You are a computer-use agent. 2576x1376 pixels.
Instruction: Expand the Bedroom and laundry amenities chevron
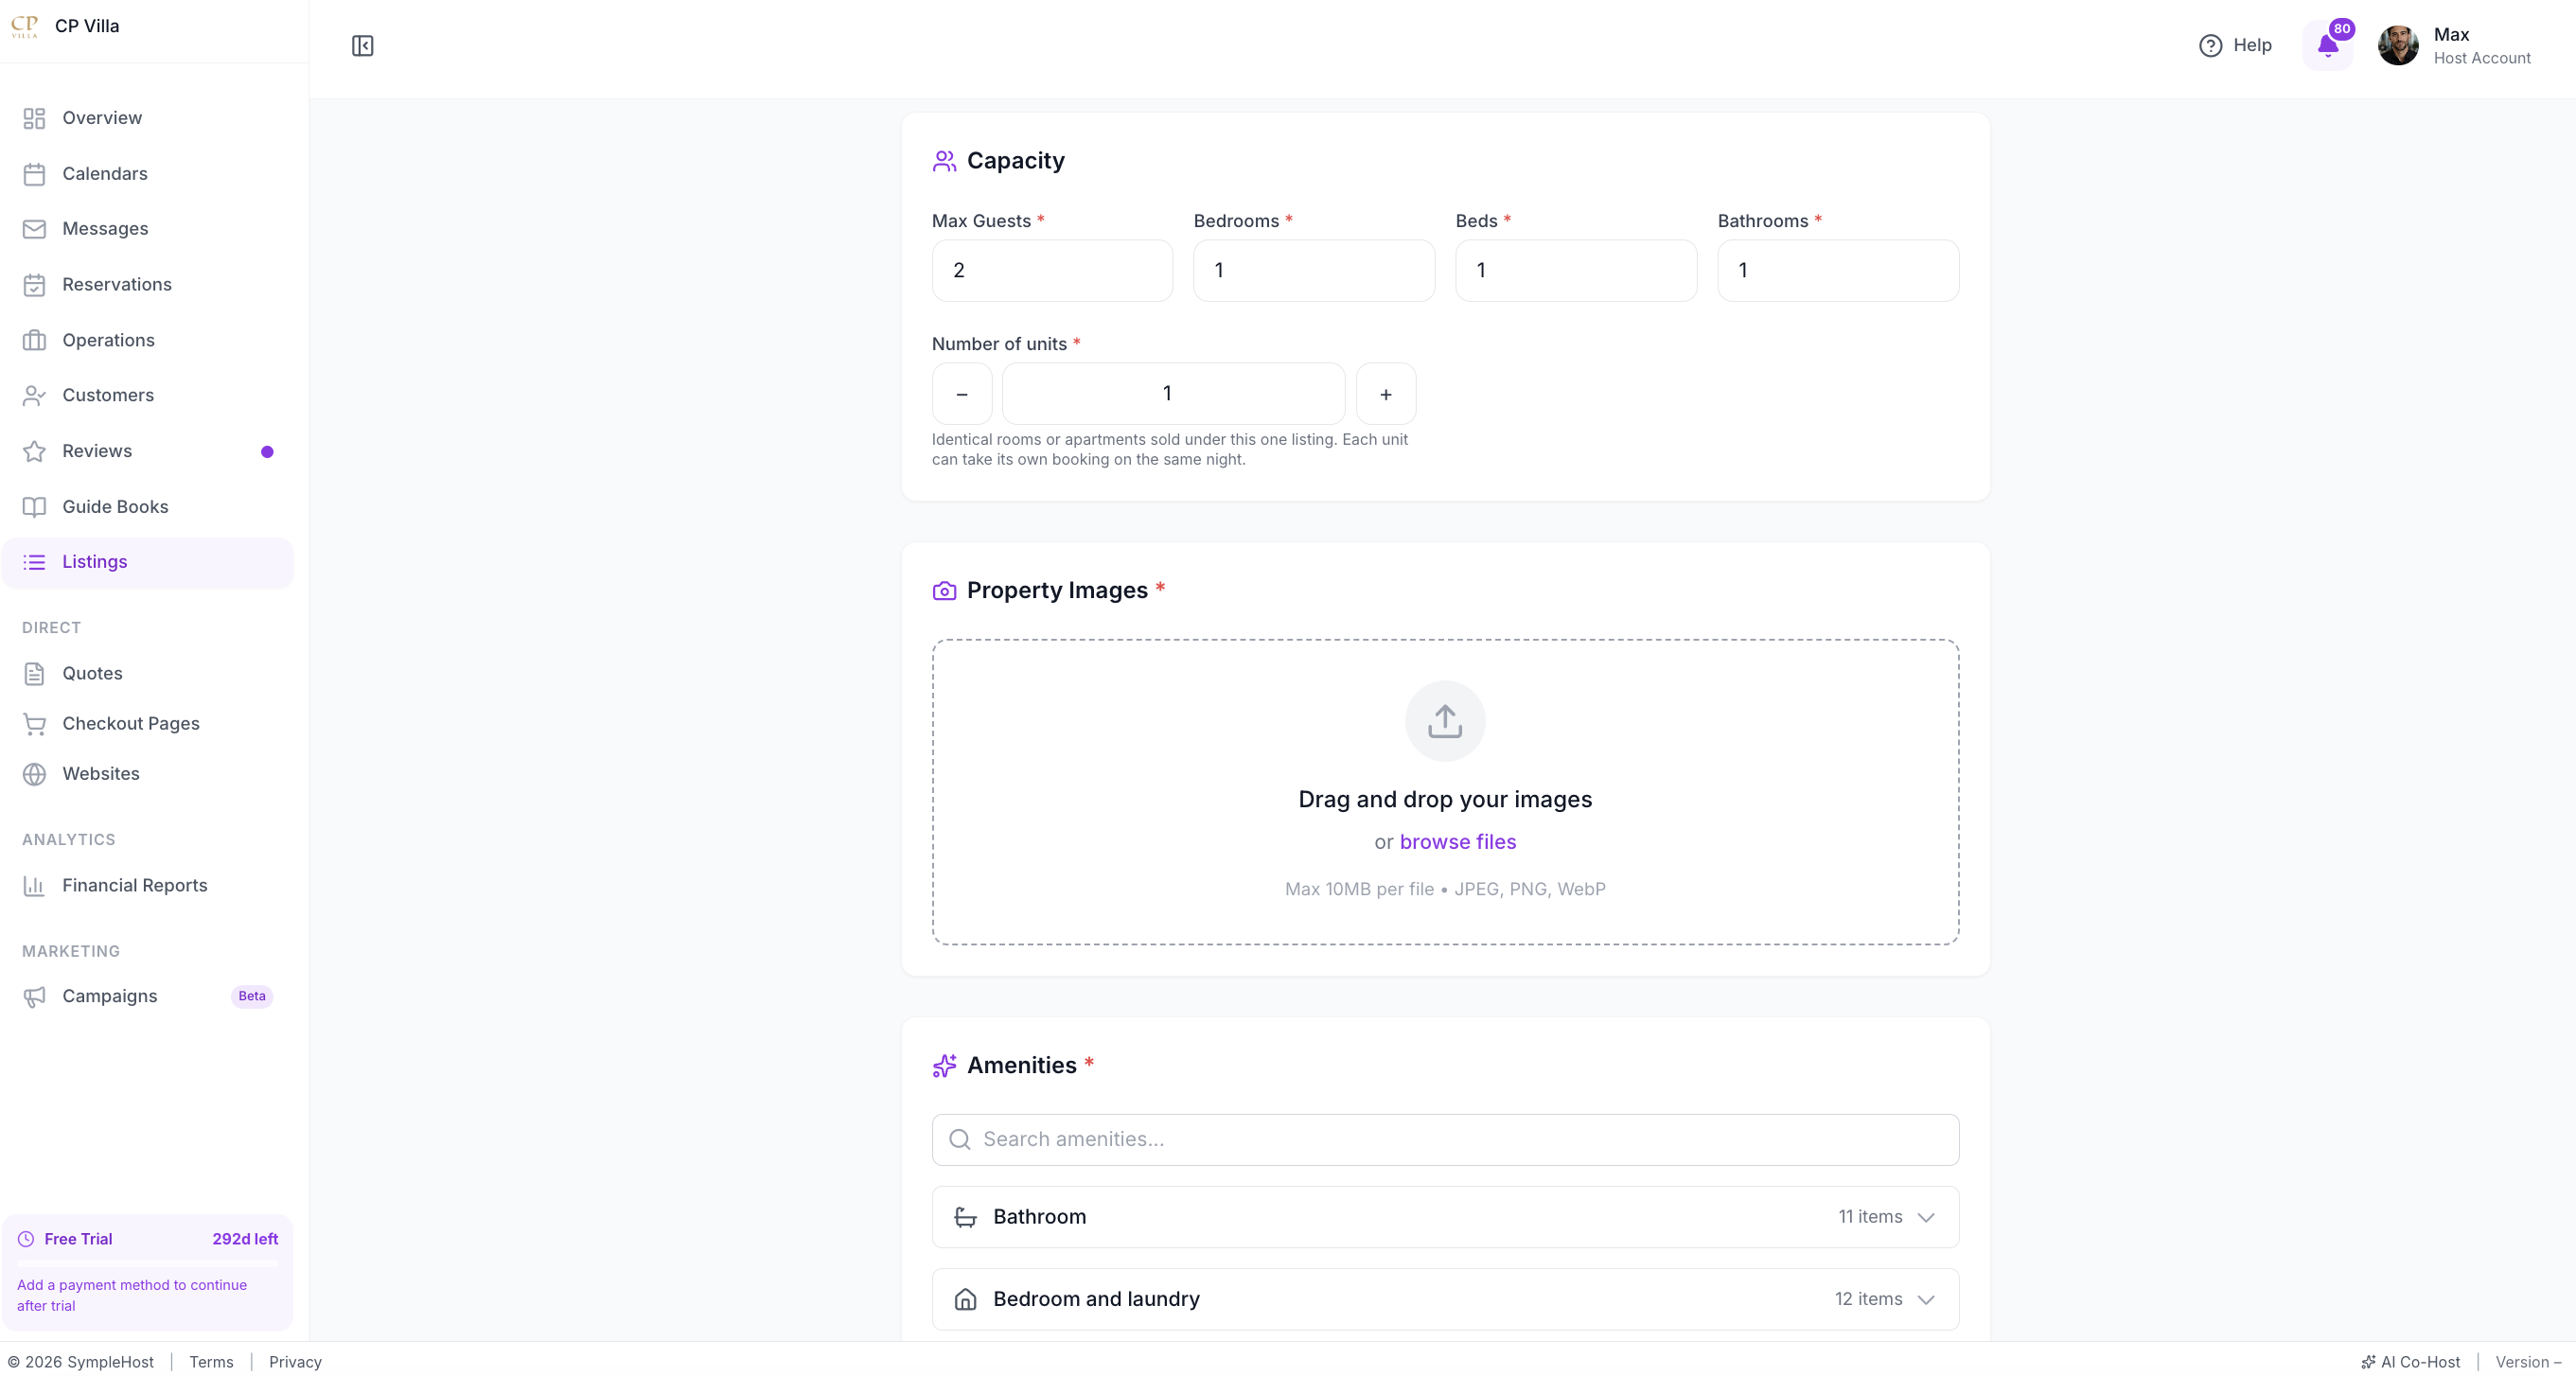(x=1926, y=1299)
